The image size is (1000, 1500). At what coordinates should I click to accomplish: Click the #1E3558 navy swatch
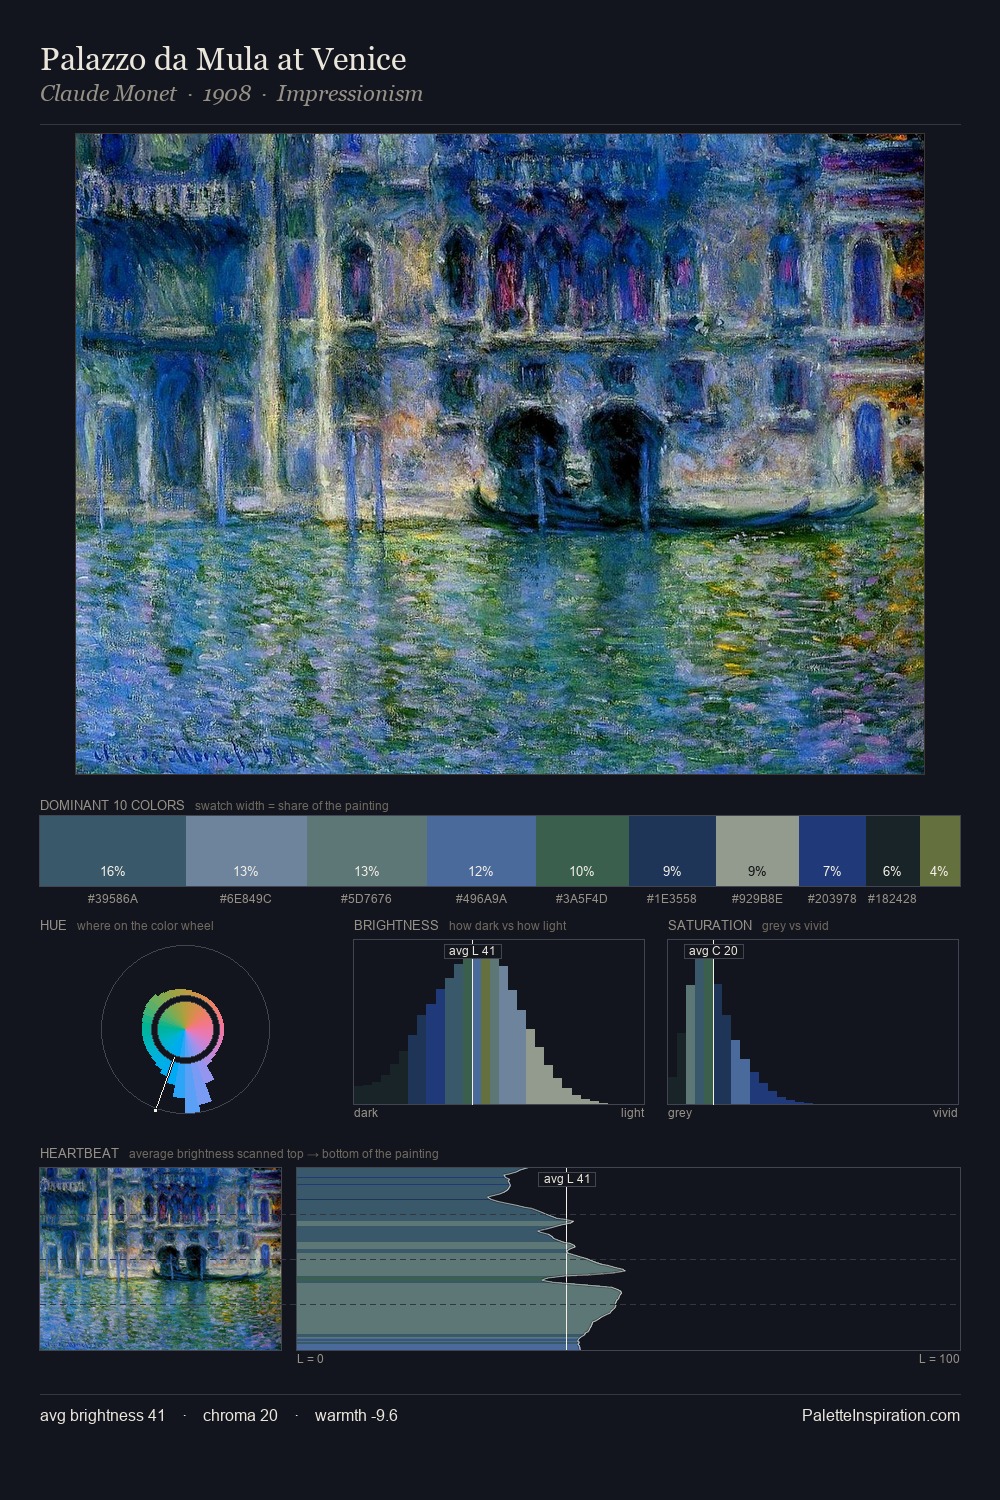click(672, 851)
